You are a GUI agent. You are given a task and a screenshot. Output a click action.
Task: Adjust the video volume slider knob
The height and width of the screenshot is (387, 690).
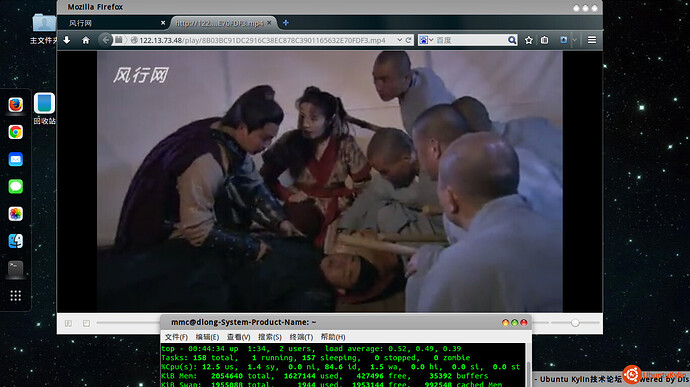point(575,323)
